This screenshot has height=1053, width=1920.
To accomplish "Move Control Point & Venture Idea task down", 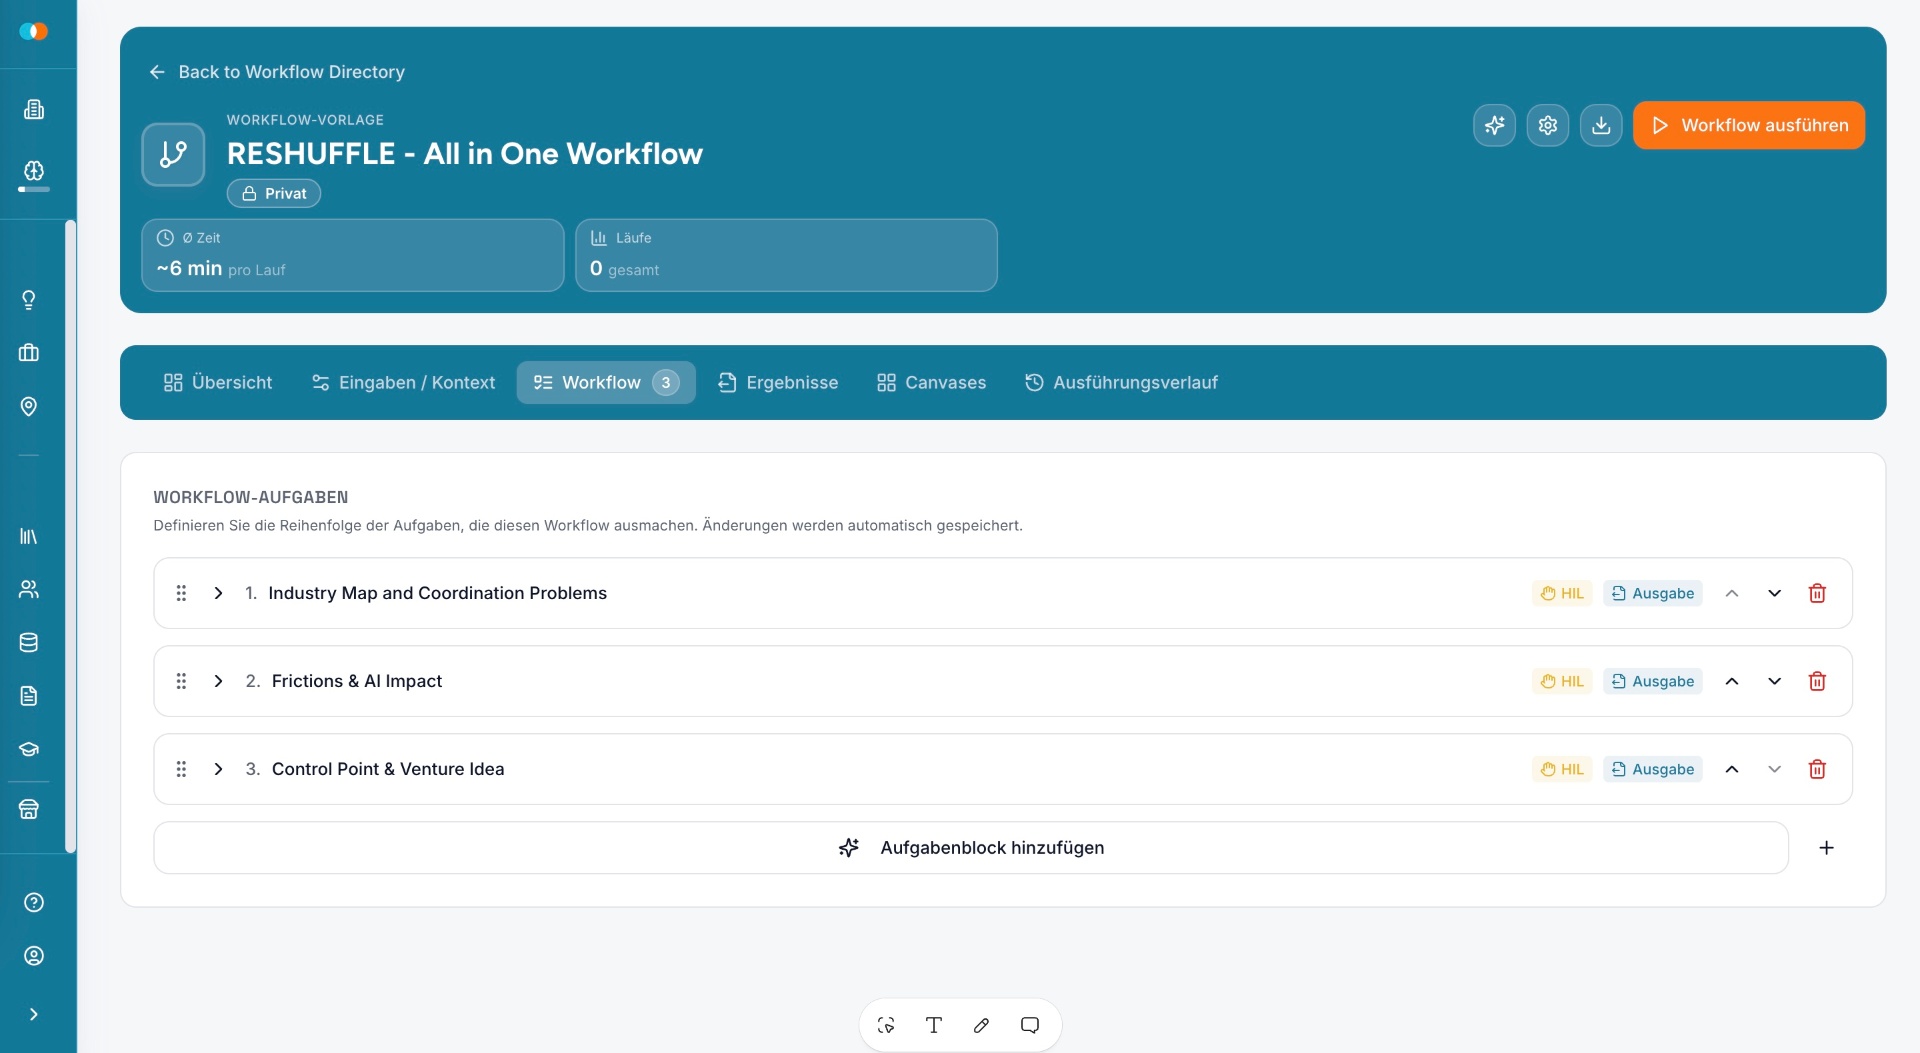I will pyautogui.click(x=1775, y=769).
